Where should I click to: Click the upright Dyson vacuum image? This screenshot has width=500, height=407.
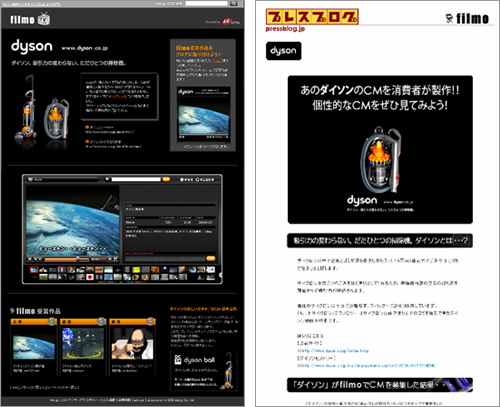(26, 109)
